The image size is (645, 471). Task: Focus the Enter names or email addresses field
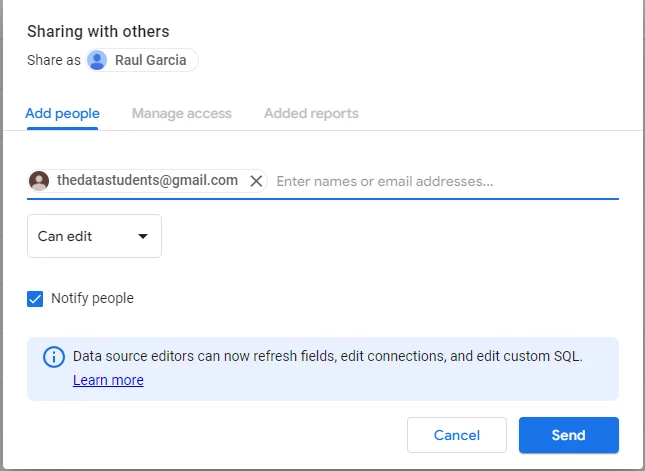pos(447,181)
